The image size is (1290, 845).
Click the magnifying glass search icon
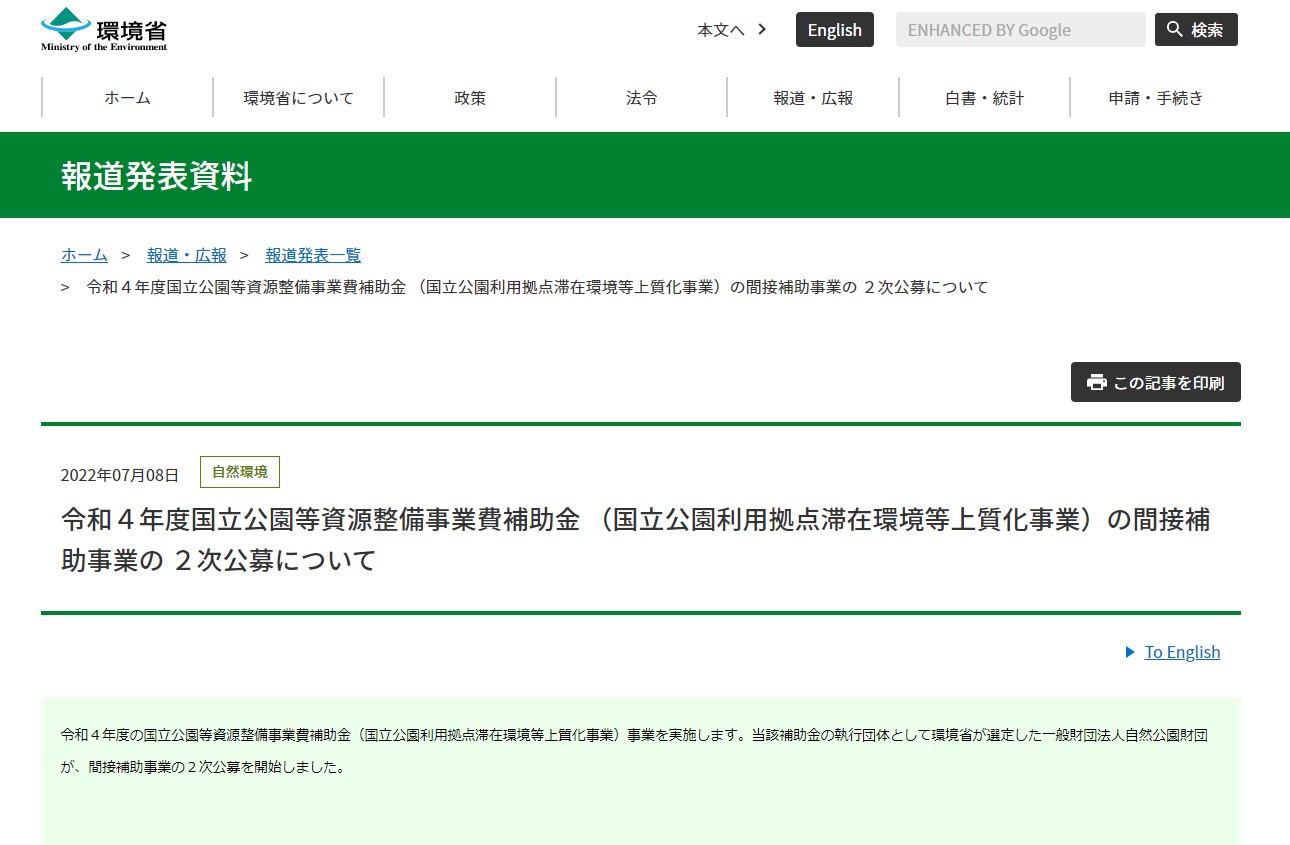(1175, 29)
